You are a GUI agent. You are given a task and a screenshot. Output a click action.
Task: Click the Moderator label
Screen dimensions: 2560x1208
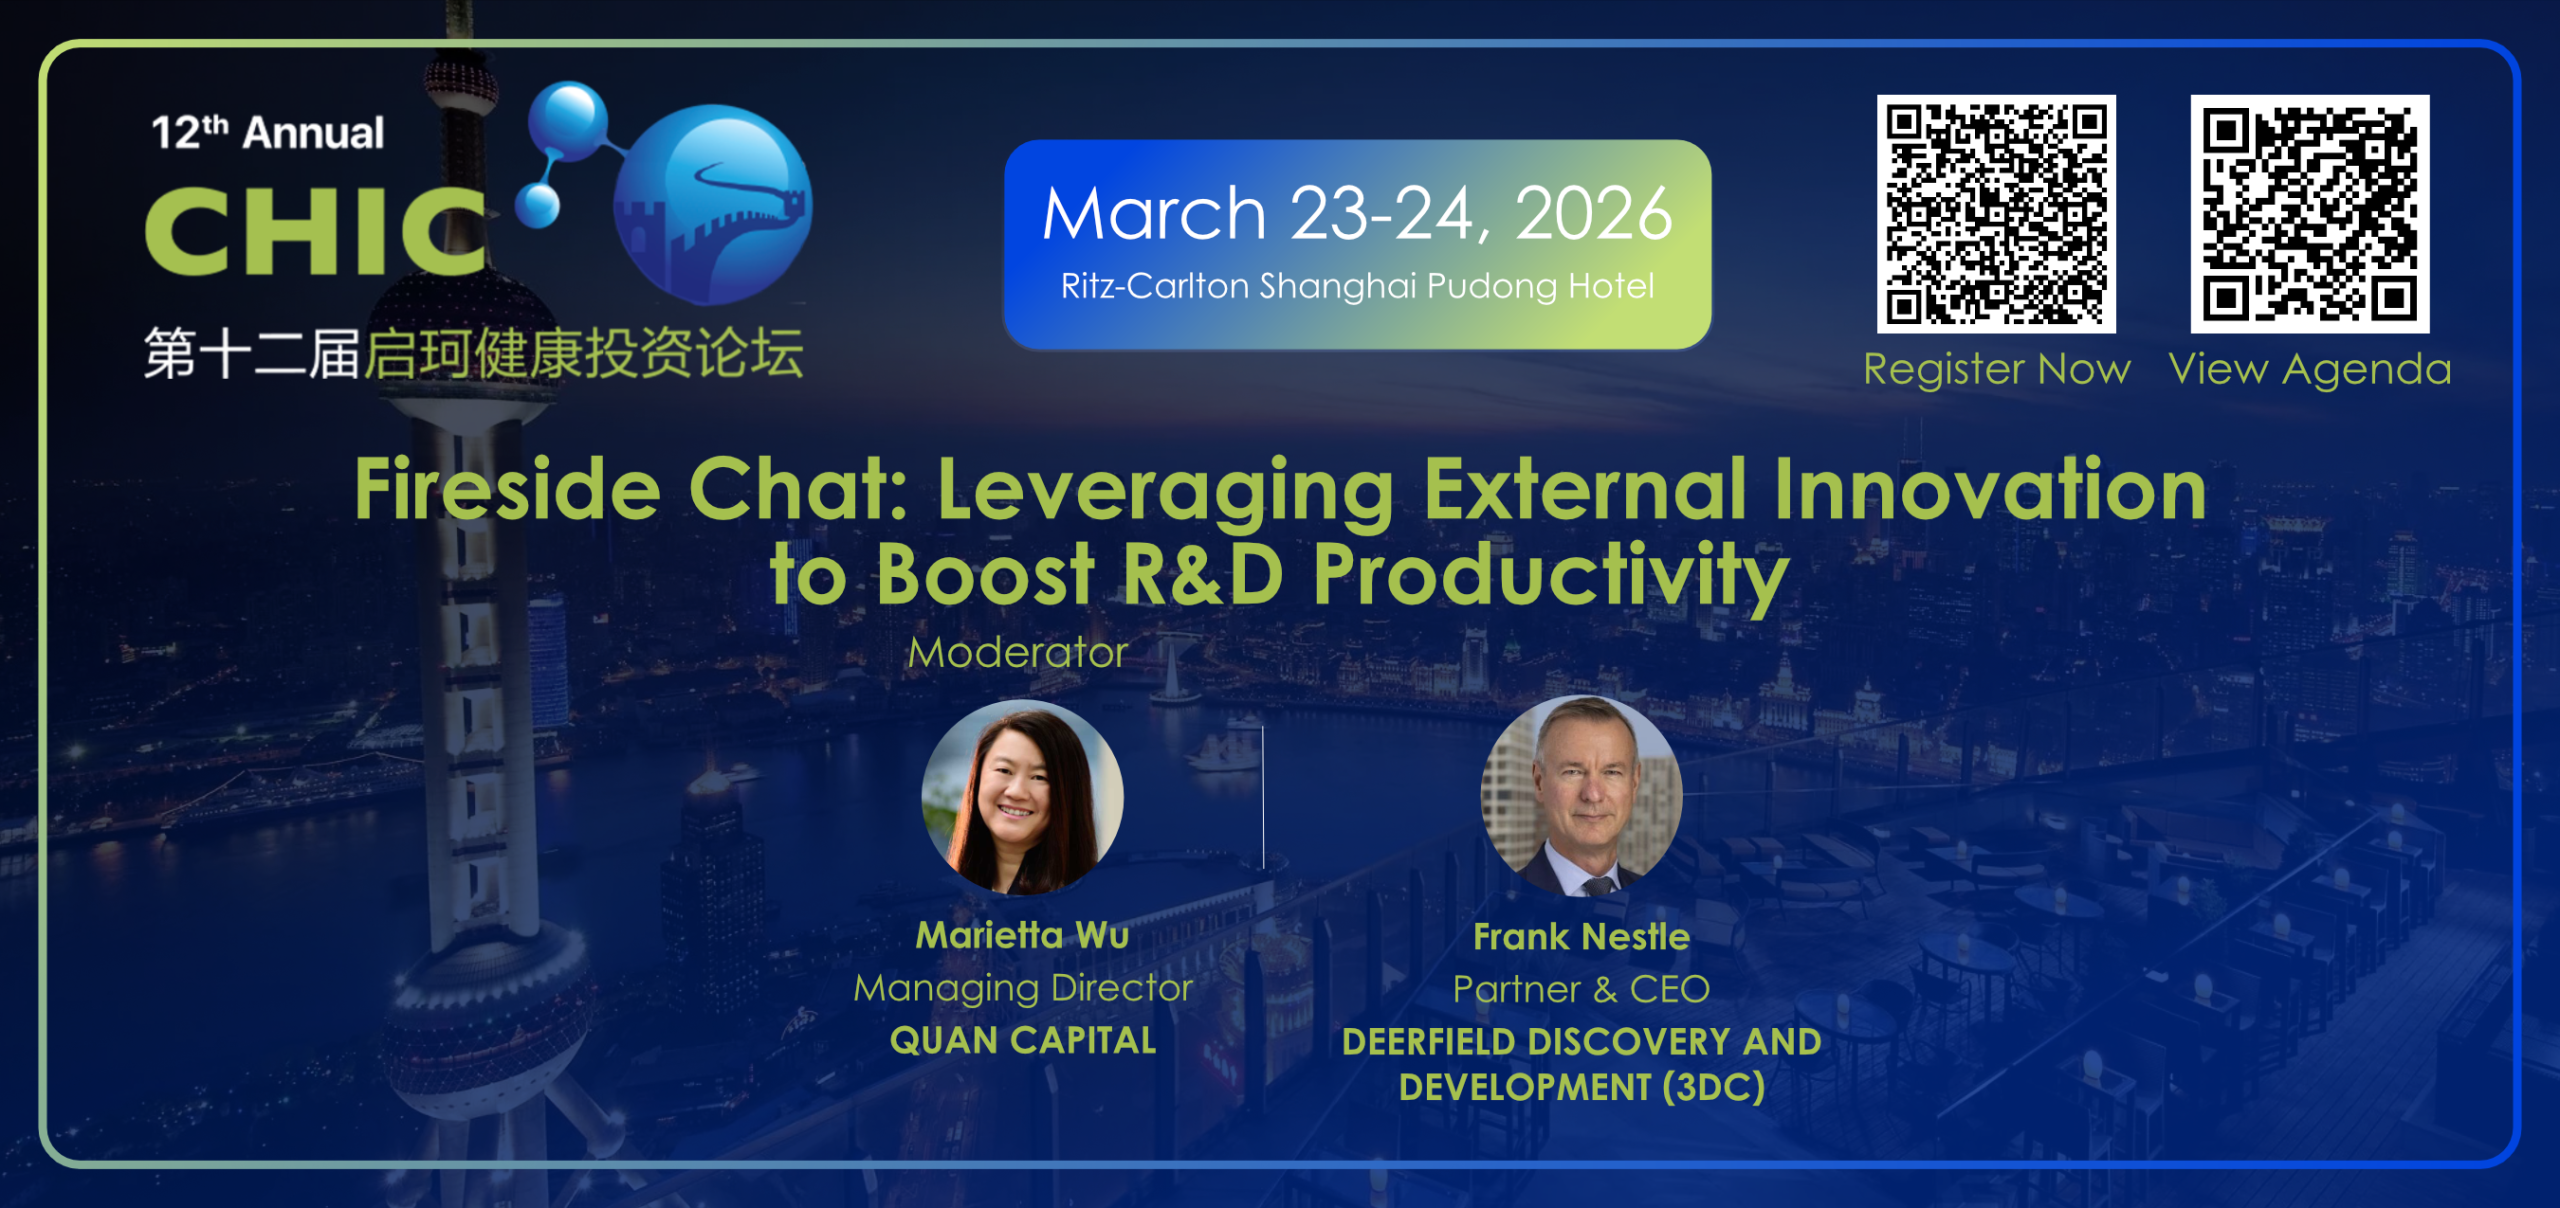1017,653
